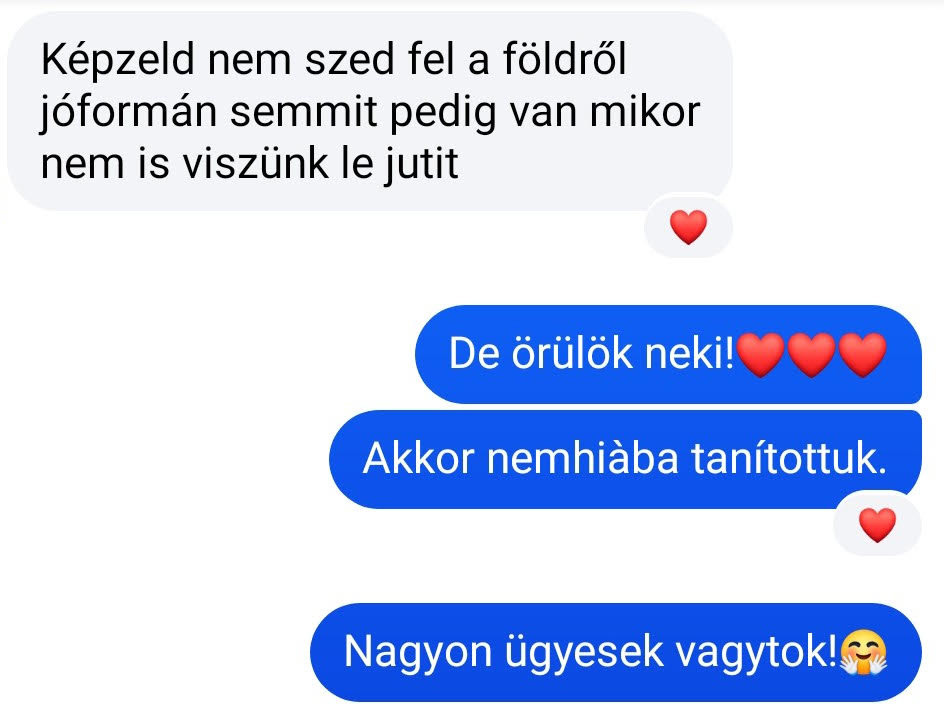Viewport: 944px width, 721px height.
Task: Click the word "Képzeld" in the first message
Action: [x=118, y=61]
